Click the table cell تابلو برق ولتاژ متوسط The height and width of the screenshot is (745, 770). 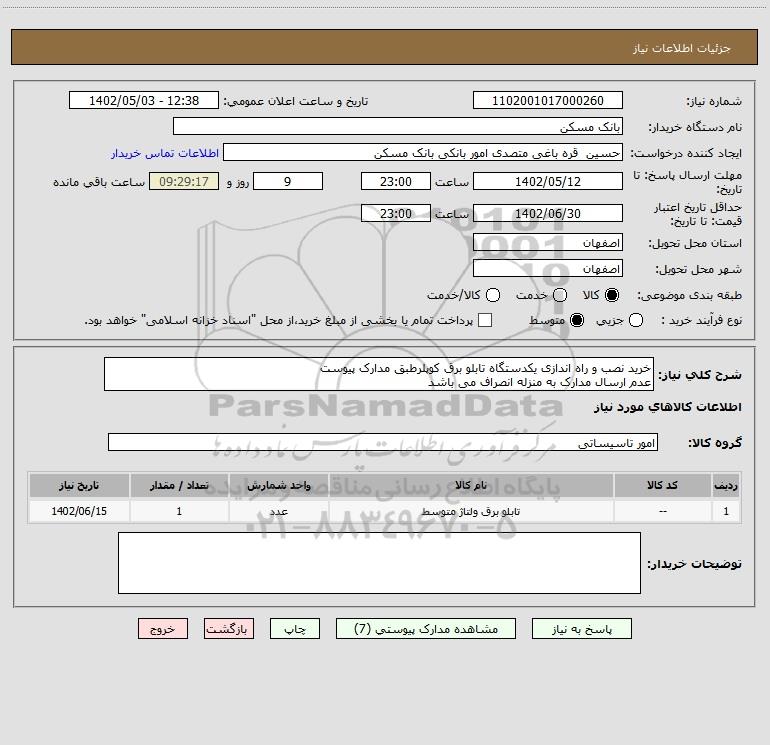click(x=470, y=512)
